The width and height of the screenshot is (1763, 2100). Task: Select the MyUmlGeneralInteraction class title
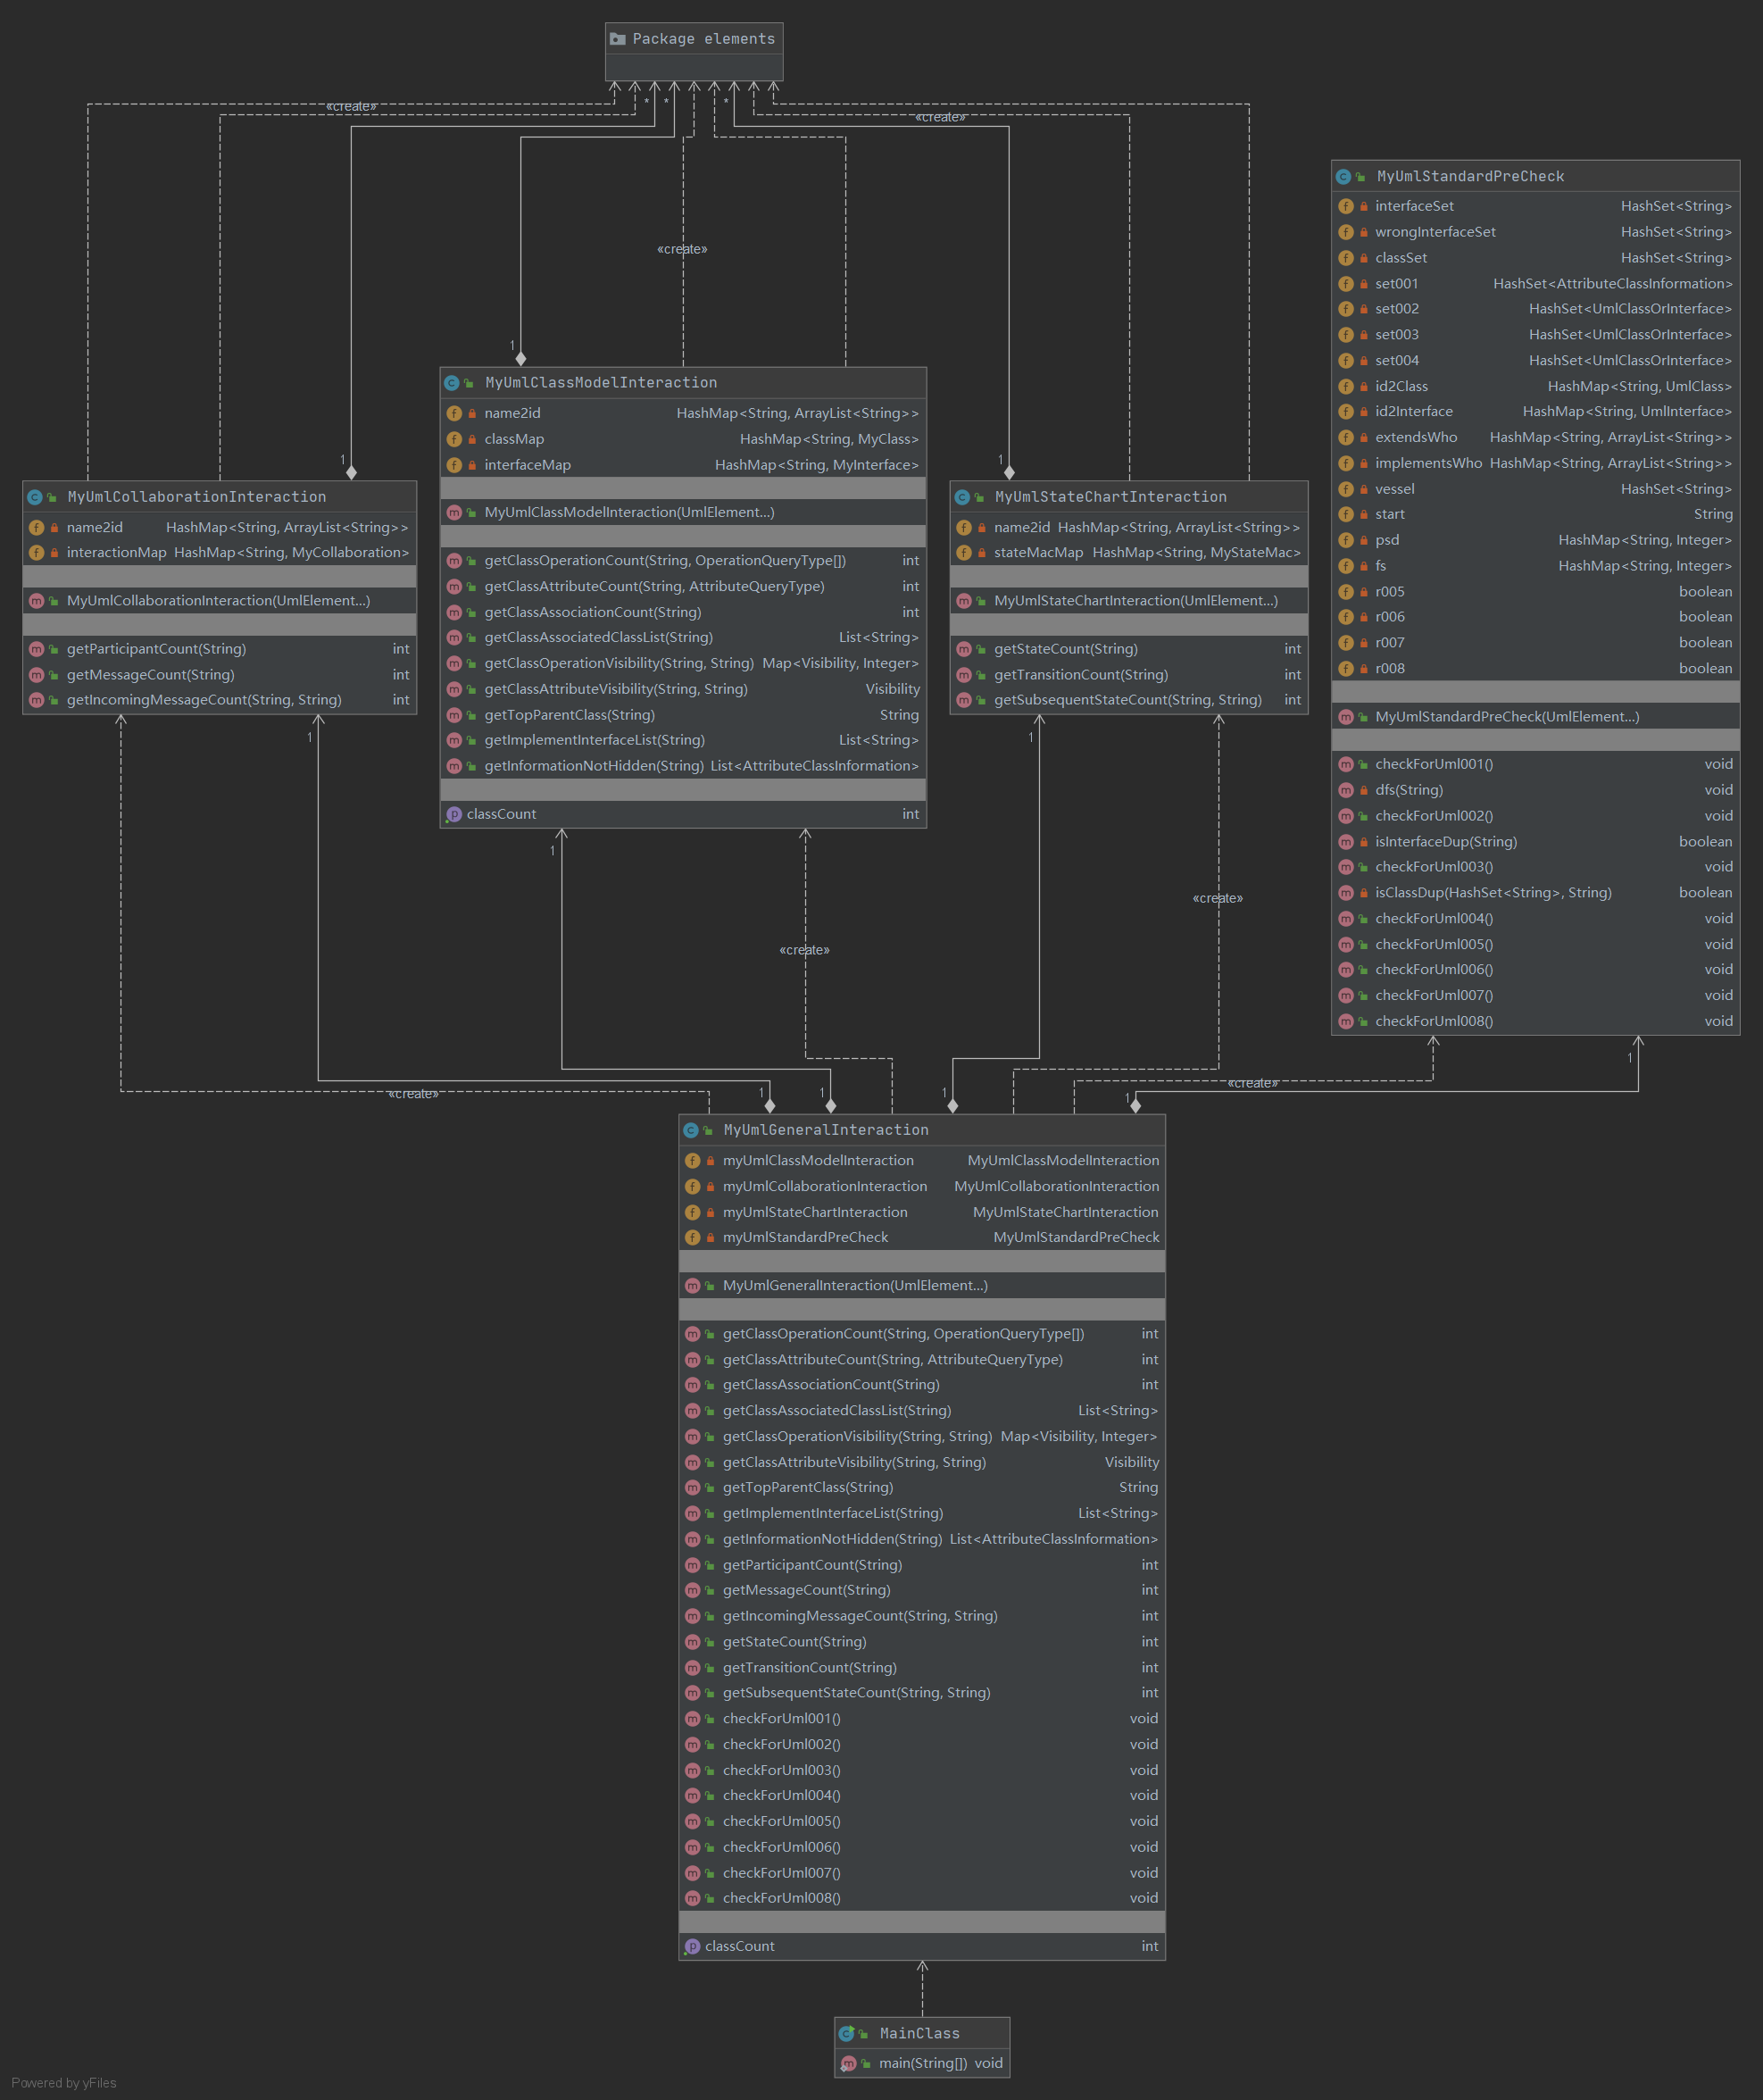coord(826,1130)
